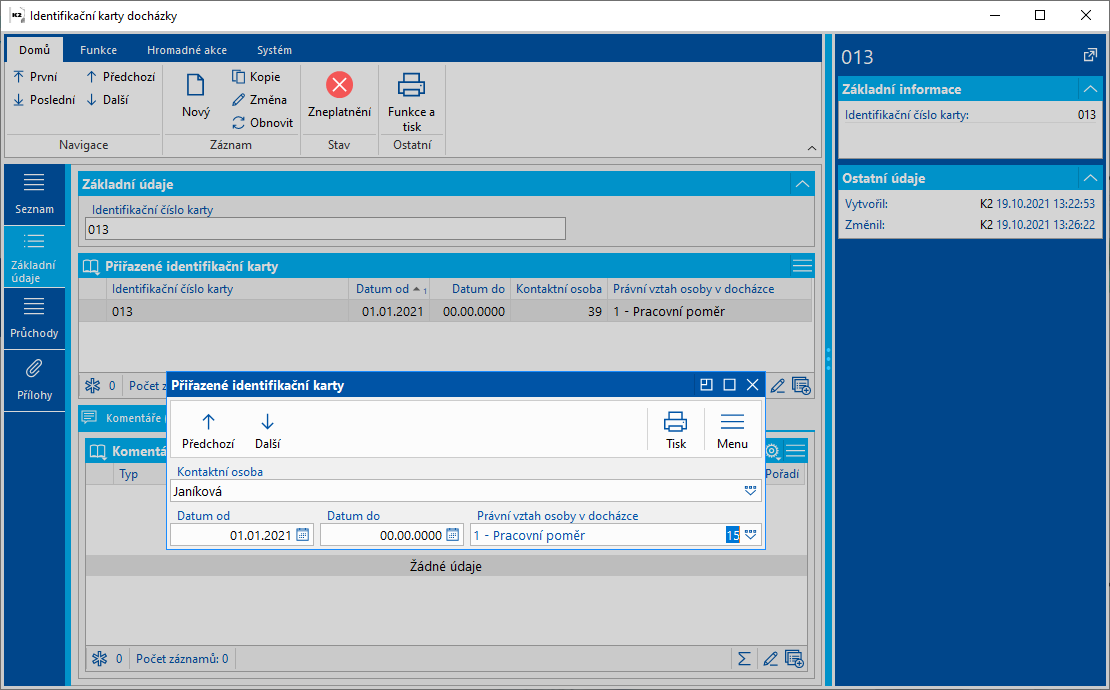Click Předchozí in the Navigace ribbon group

point(120,76)
